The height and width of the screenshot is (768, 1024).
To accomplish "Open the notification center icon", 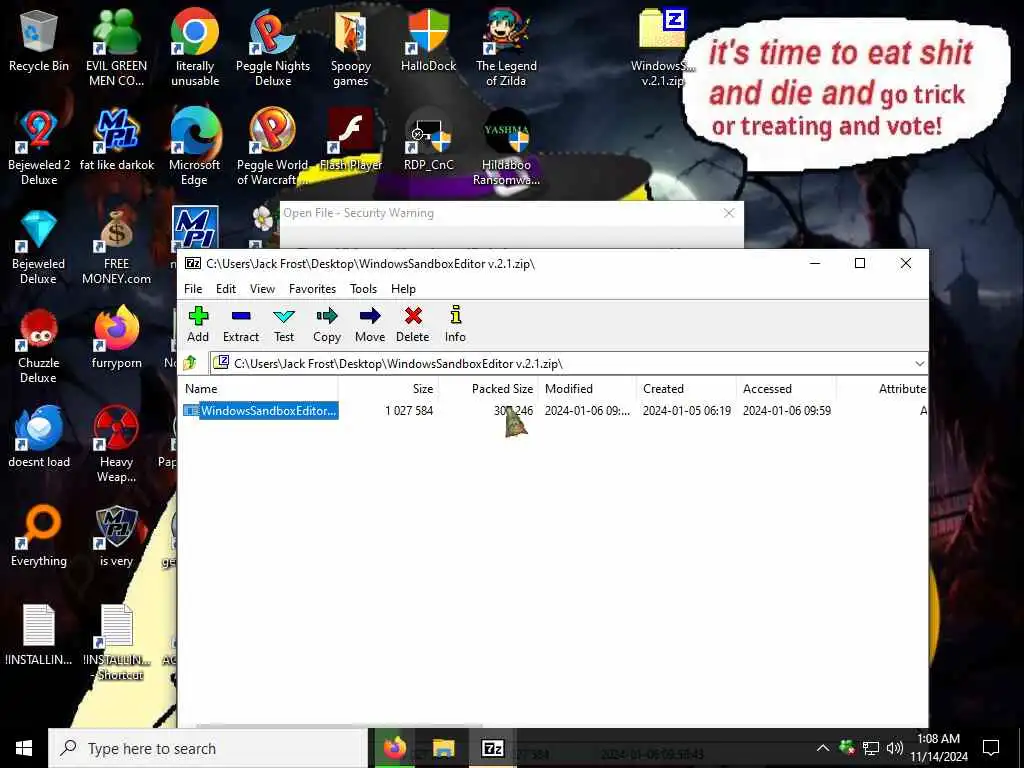I will click(x=991, y=748).
